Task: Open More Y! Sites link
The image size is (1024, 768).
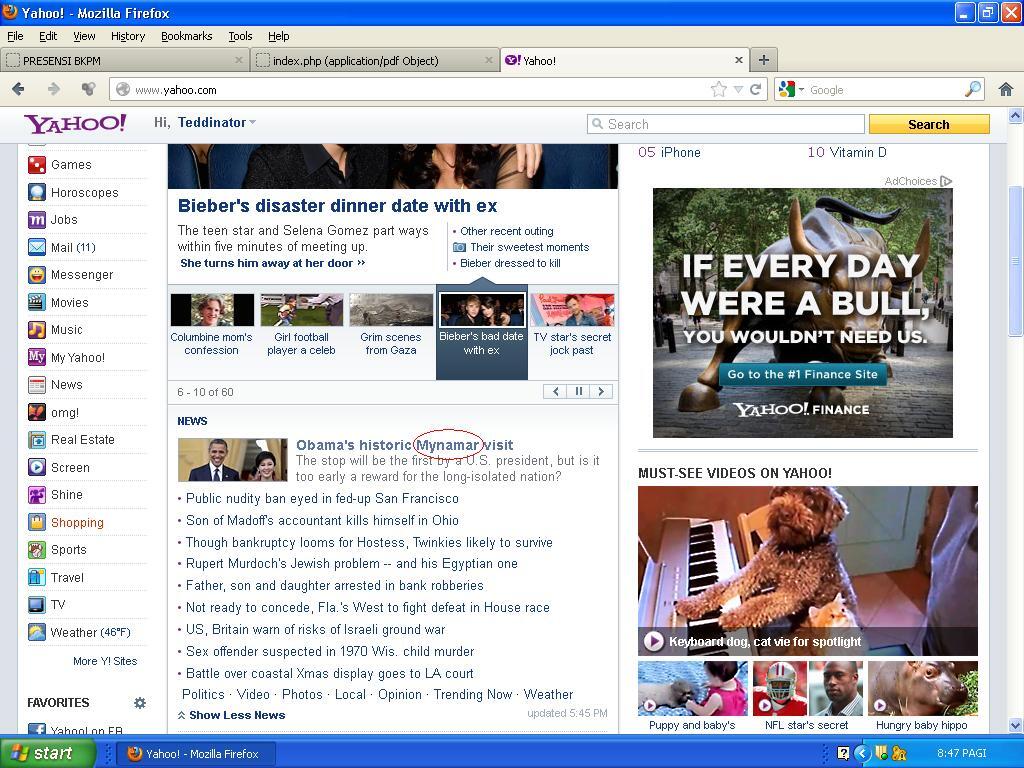Action: pos(105,661)
